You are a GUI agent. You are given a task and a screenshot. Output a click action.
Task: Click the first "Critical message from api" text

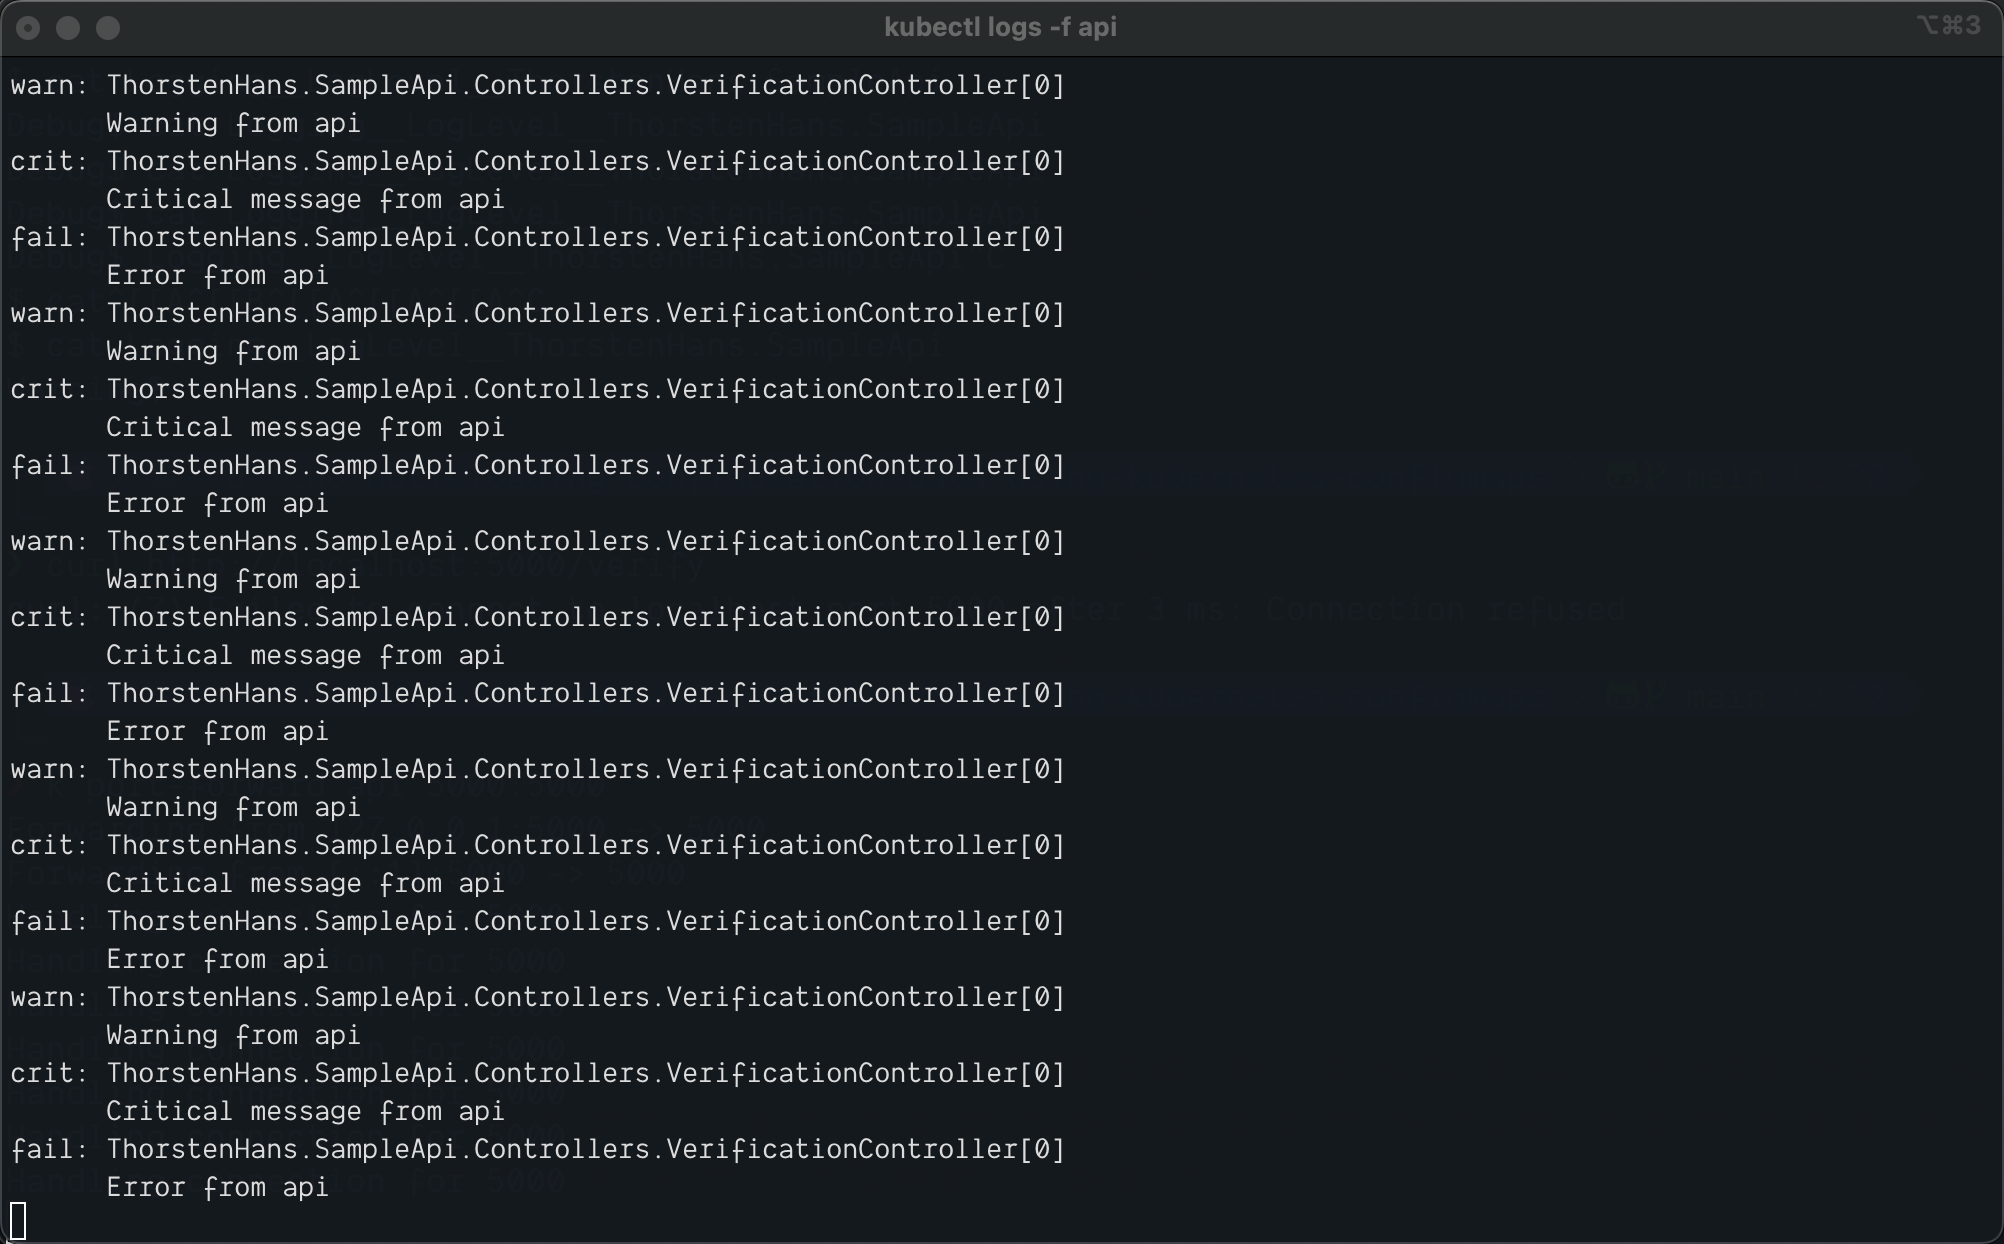pos(305,200)
